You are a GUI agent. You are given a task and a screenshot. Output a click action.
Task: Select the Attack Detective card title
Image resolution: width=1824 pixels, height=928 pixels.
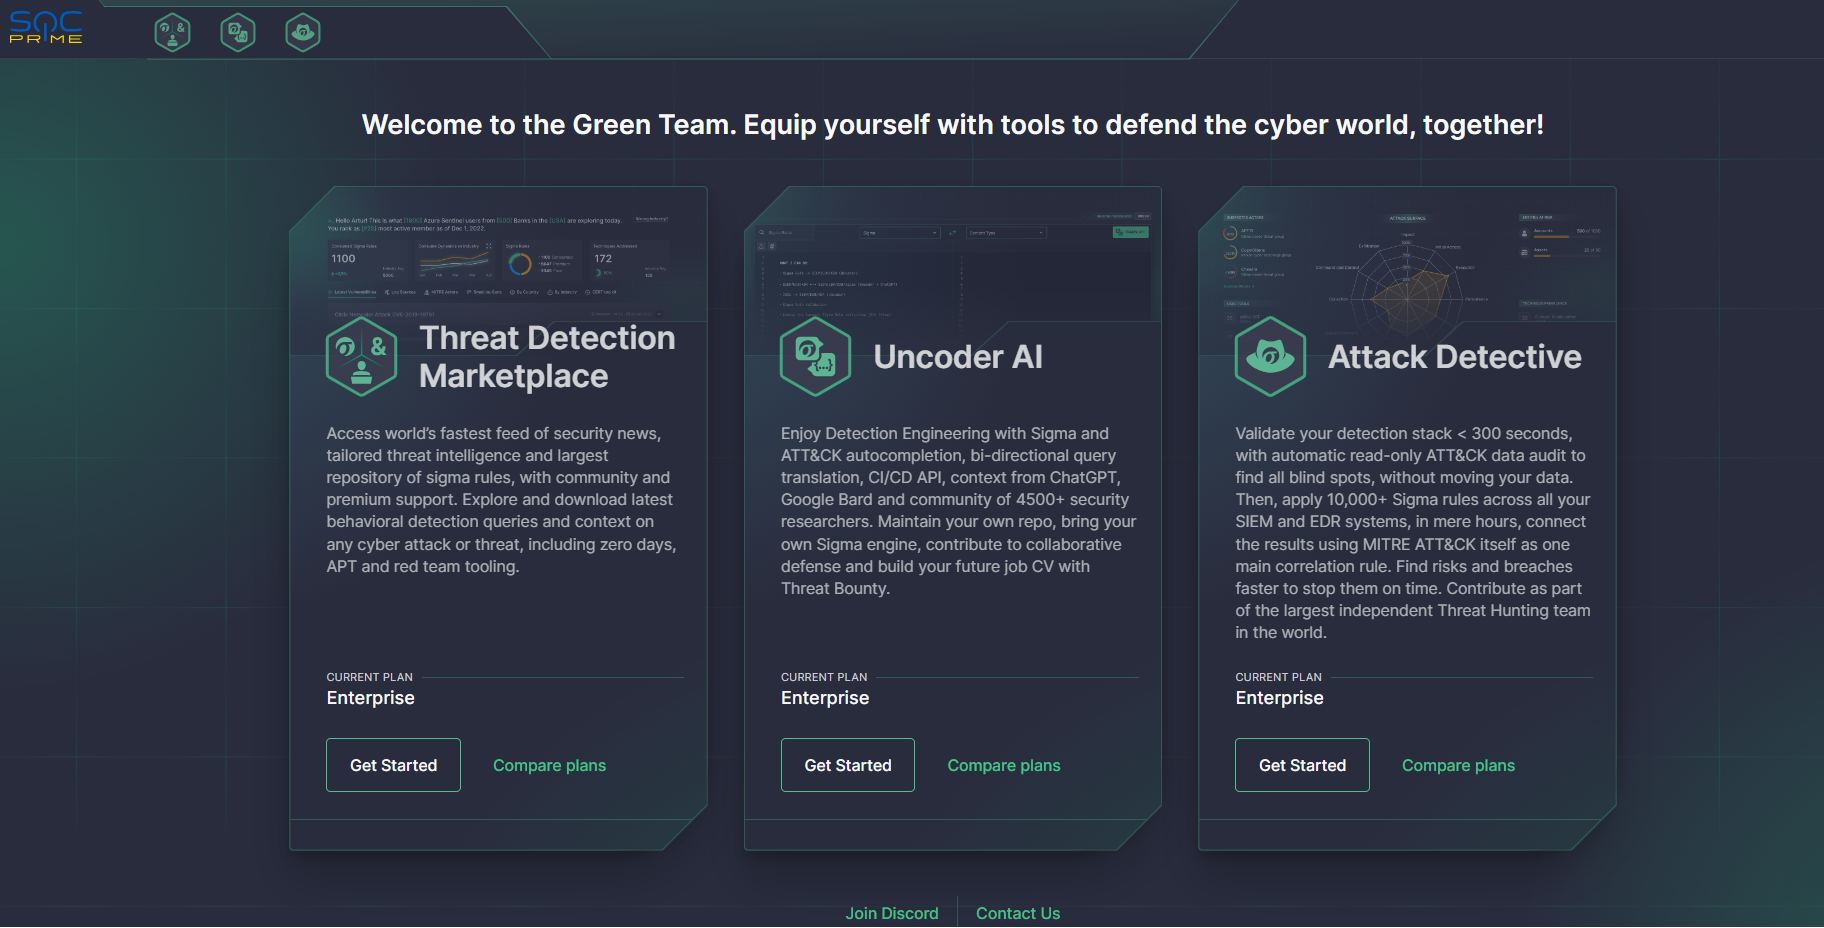pyautogui.click(x=1455, y=357)
